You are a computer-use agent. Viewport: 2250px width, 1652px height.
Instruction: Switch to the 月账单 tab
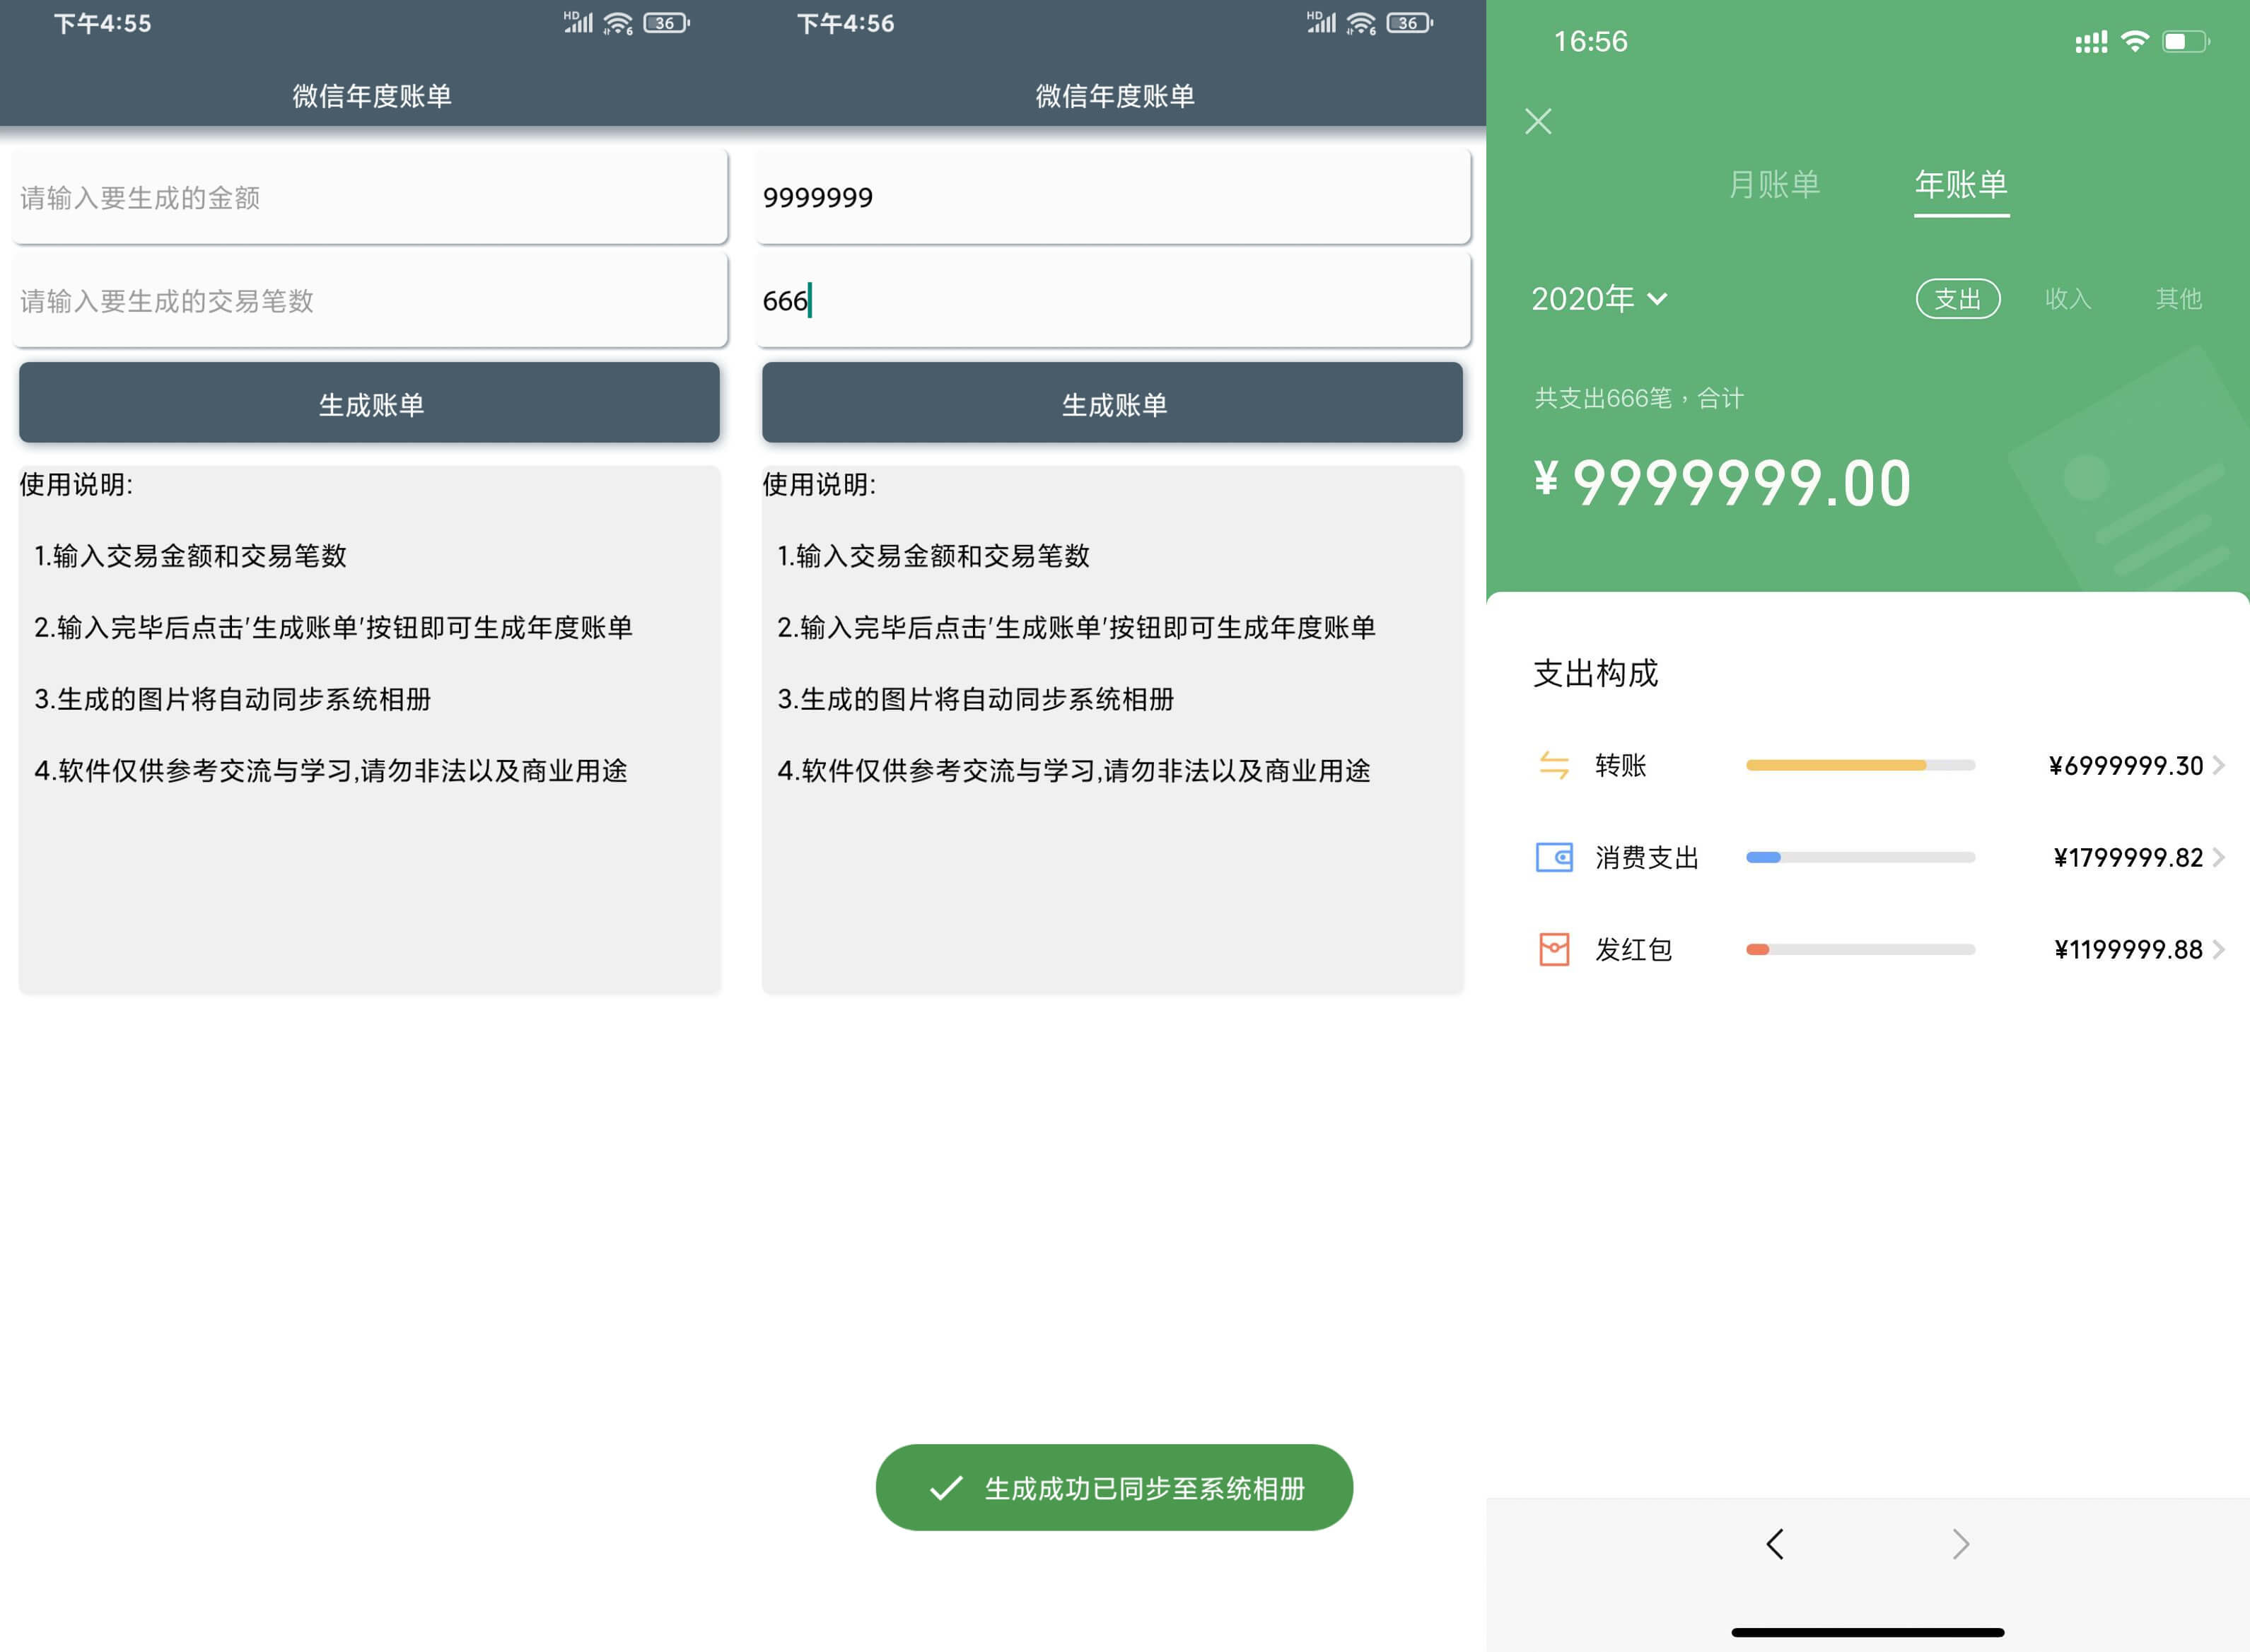click(1774, 185)
